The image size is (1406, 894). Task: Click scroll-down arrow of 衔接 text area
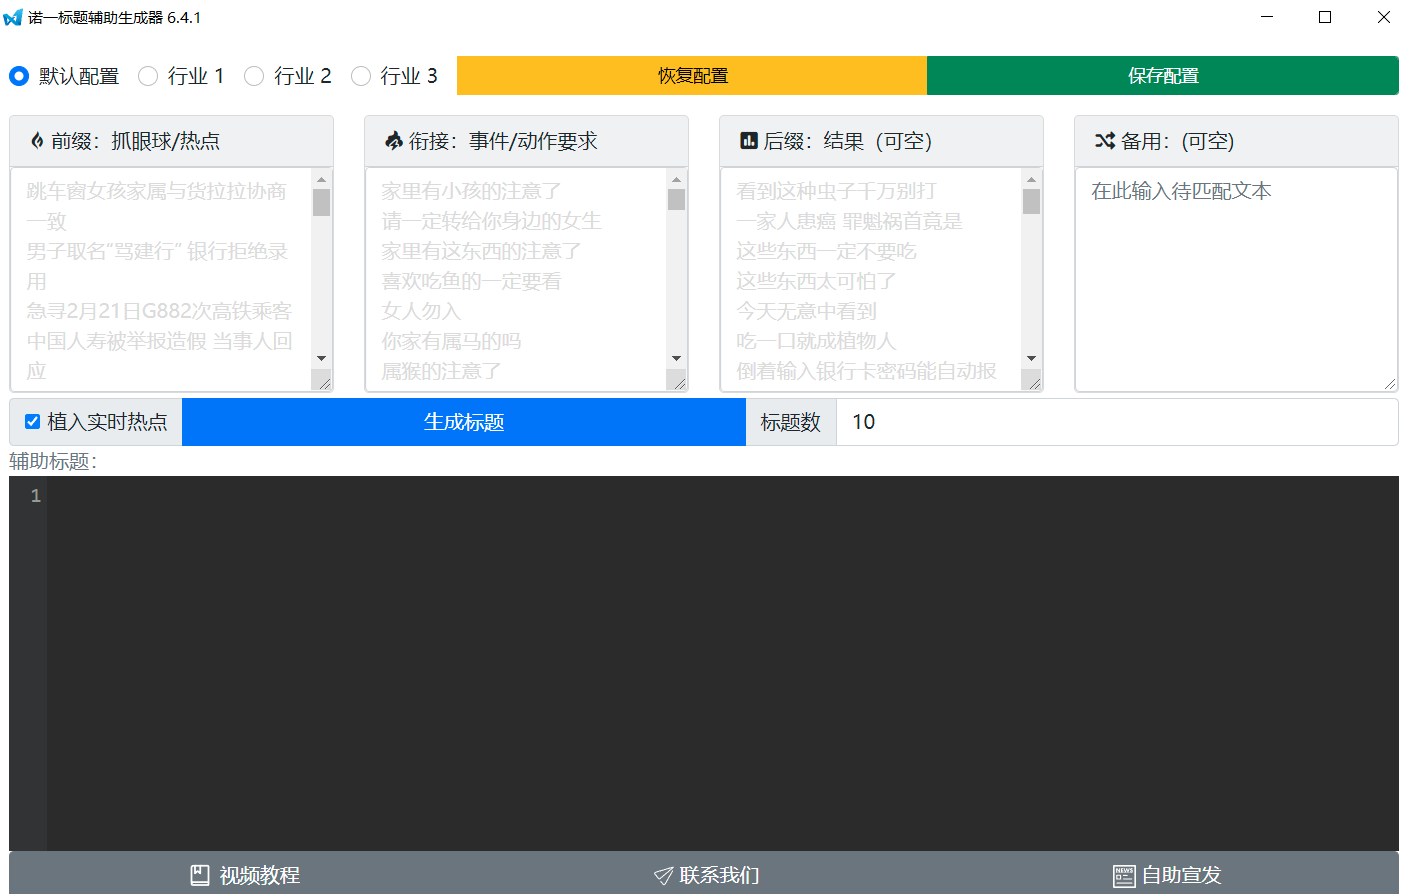[676, 358]
